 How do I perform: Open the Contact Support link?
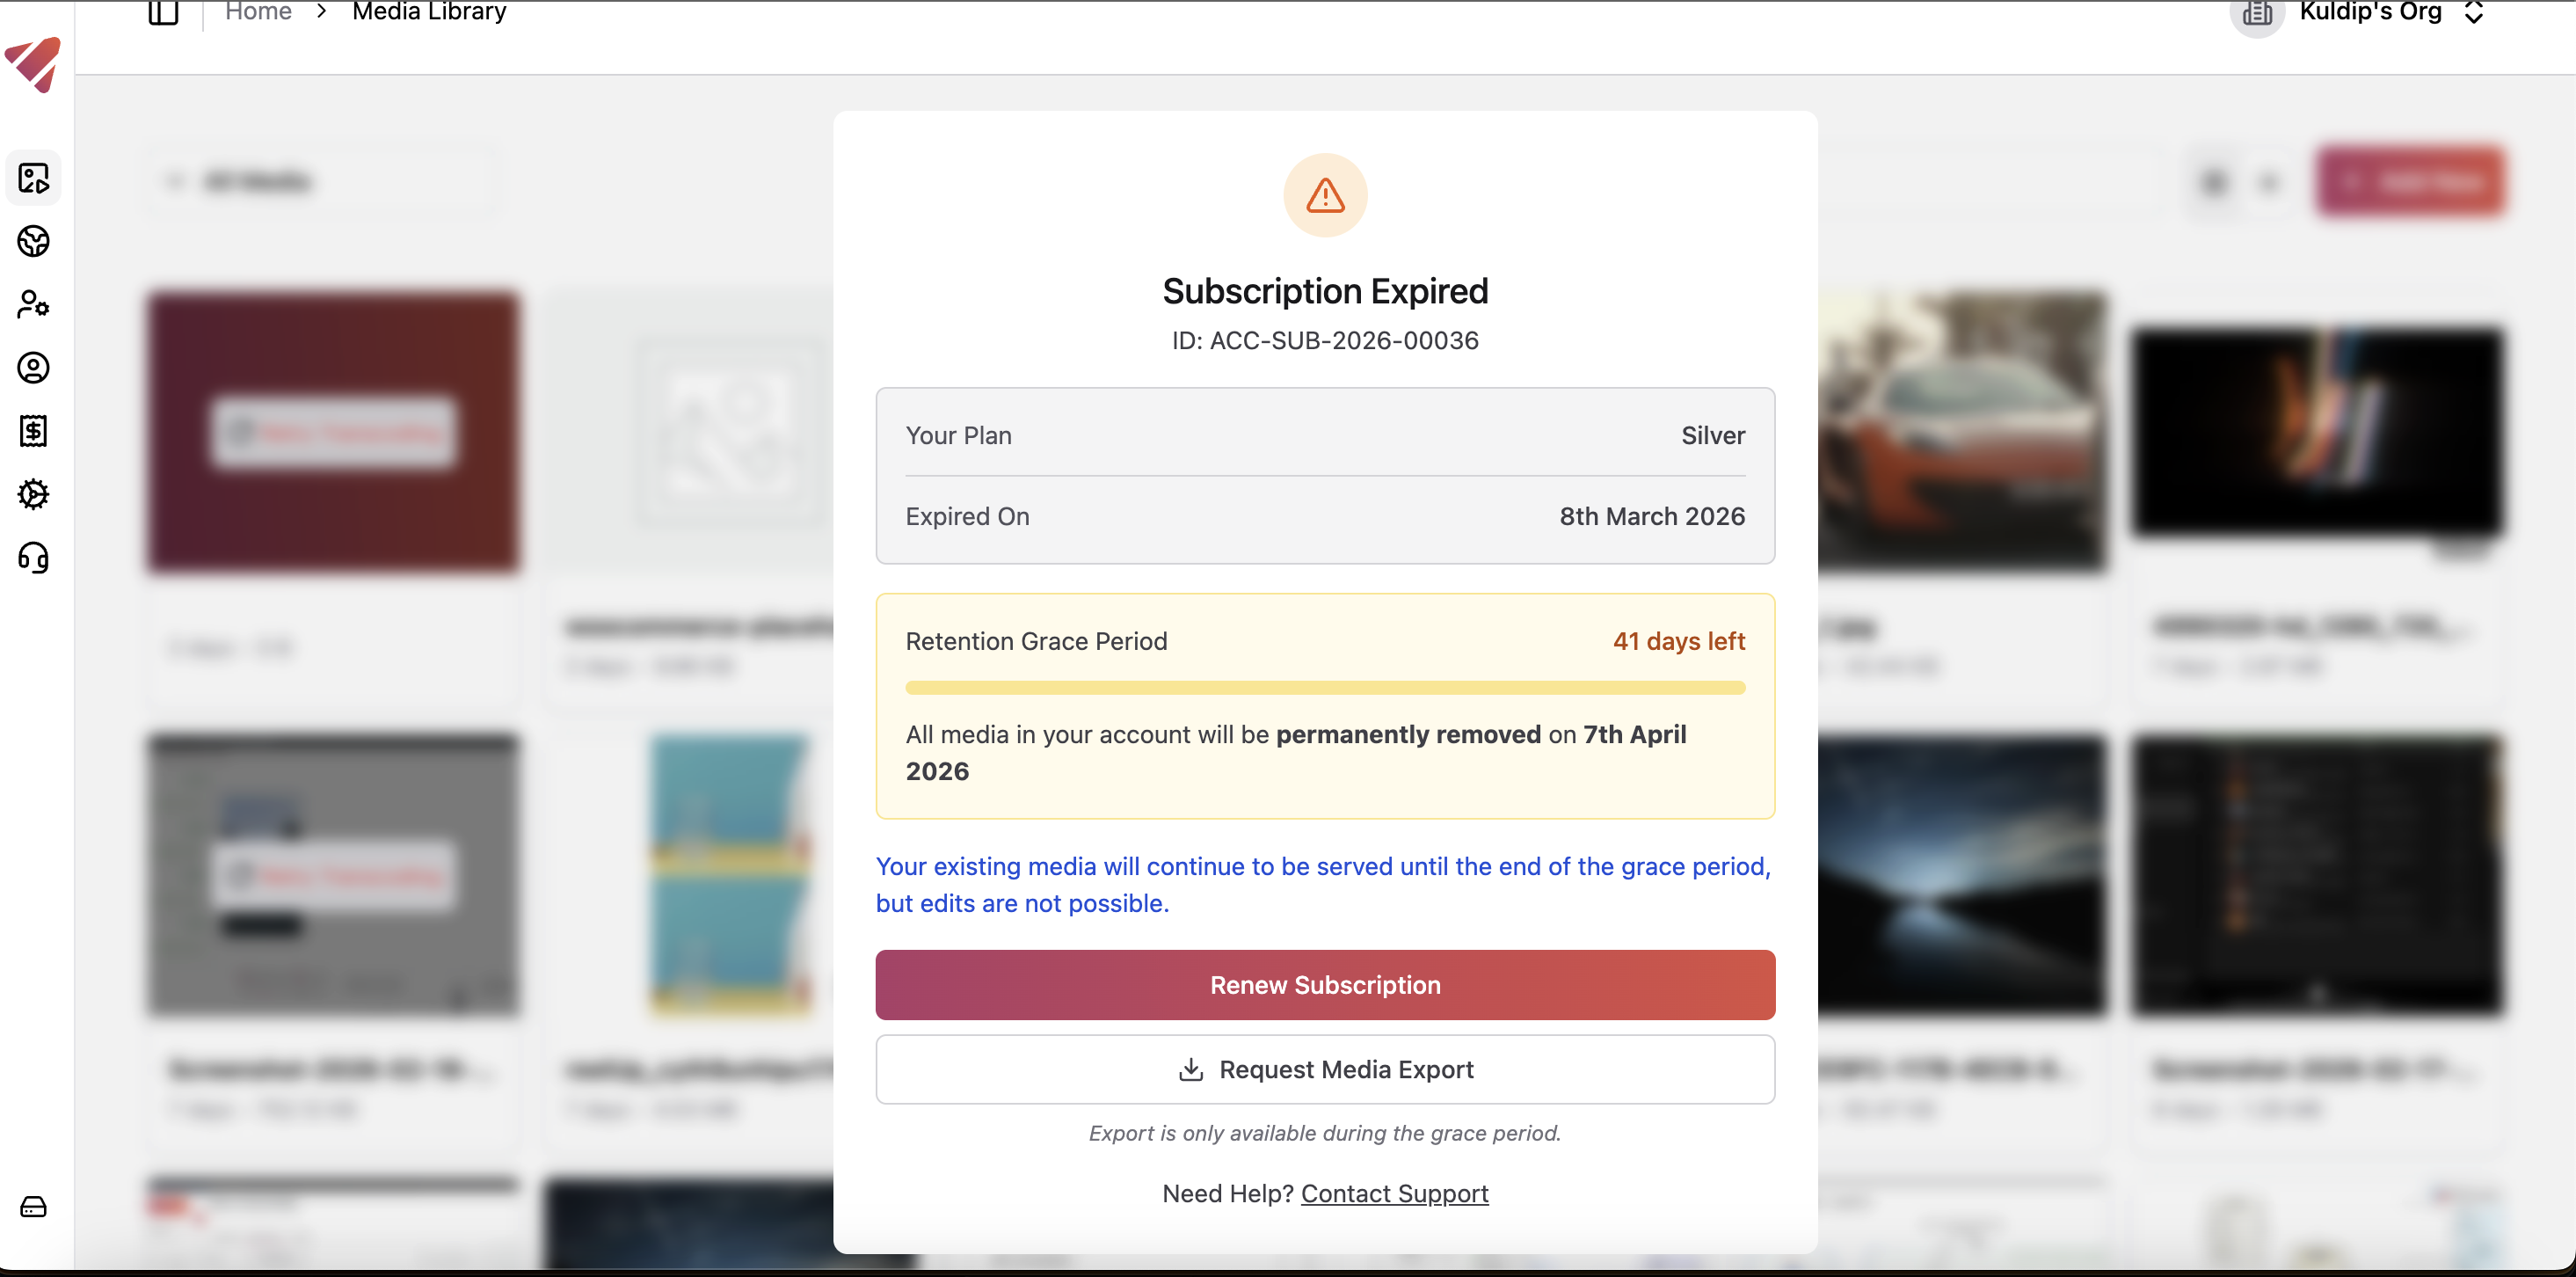[1394, 1193]
